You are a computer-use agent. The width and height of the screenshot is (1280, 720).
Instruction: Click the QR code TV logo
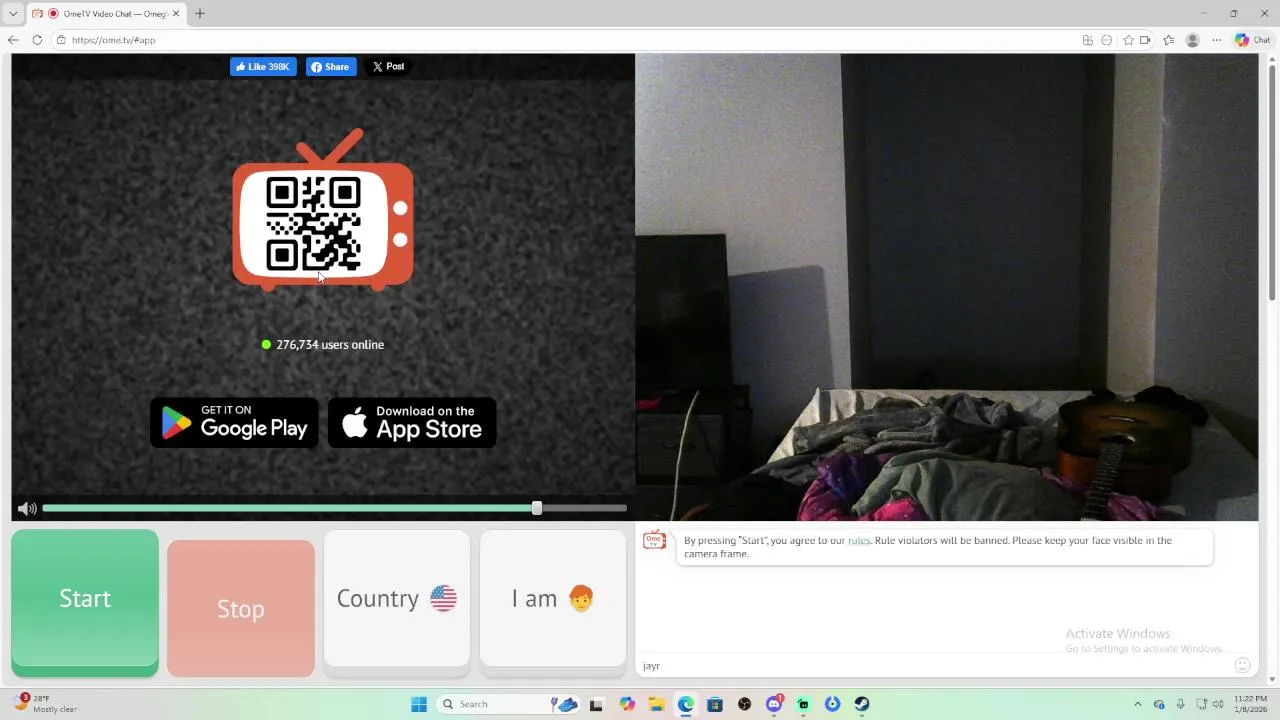coord(323,210)
